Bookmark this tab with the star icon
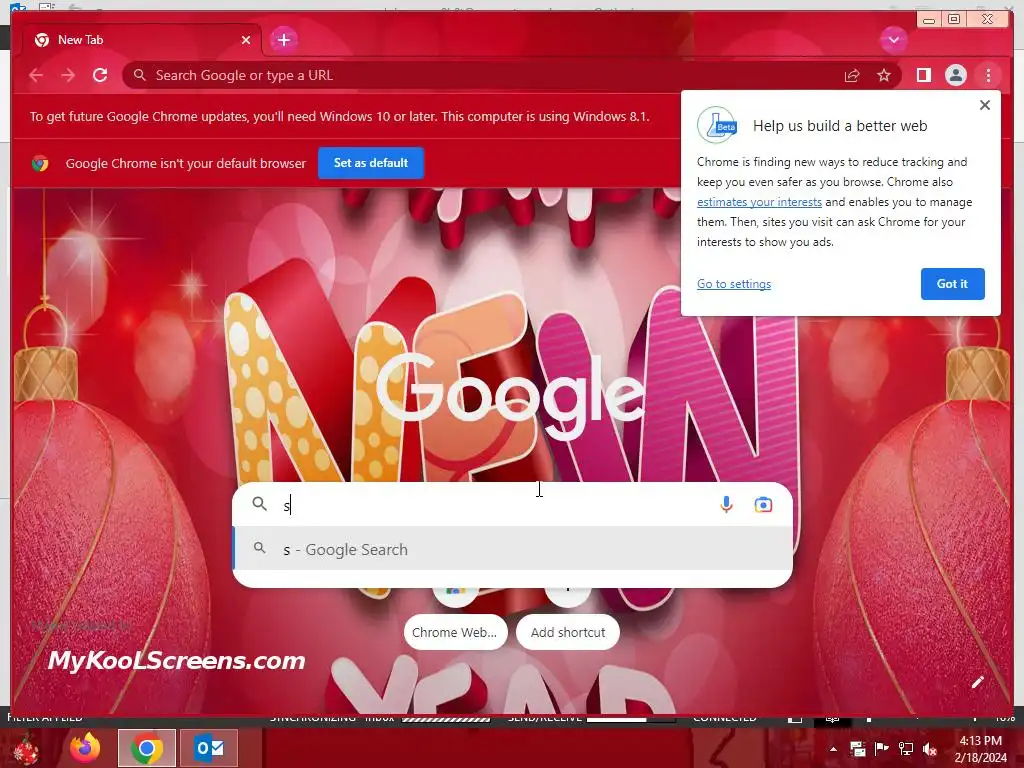This screenshot has width=1024, height=768. coord(884,76)
